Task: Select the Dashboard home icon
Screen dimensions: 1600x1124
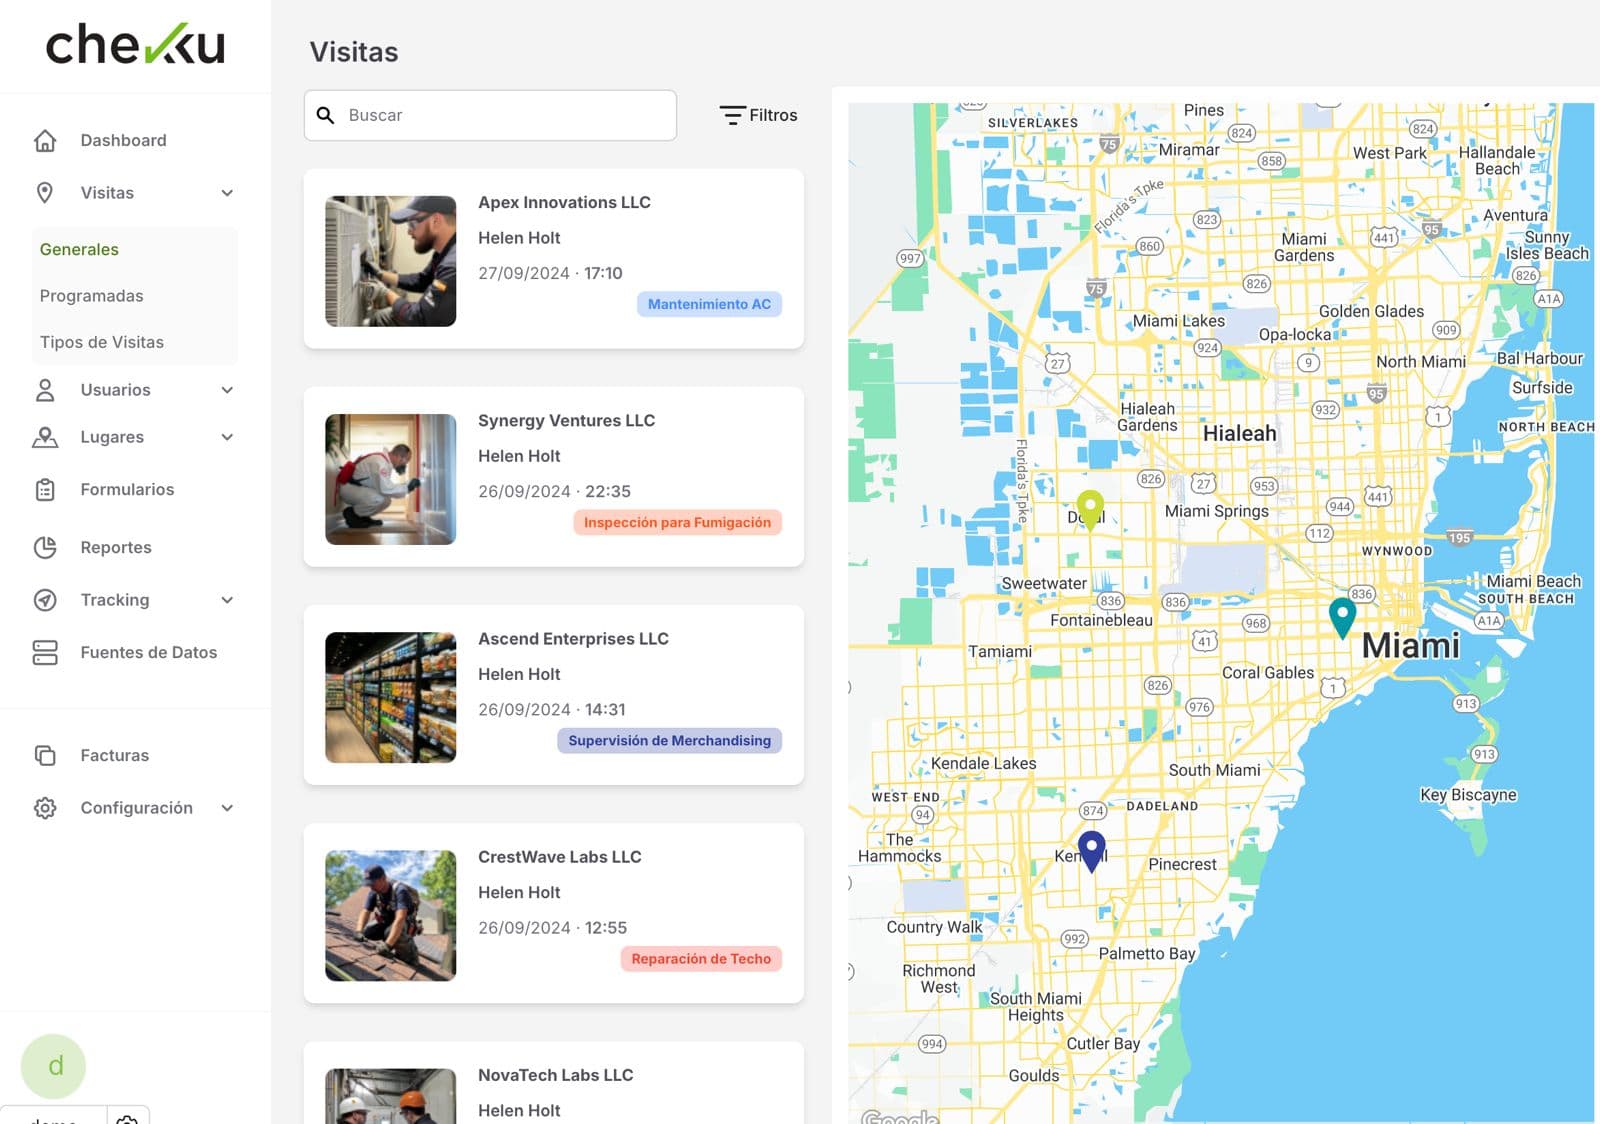Action: 46,140
